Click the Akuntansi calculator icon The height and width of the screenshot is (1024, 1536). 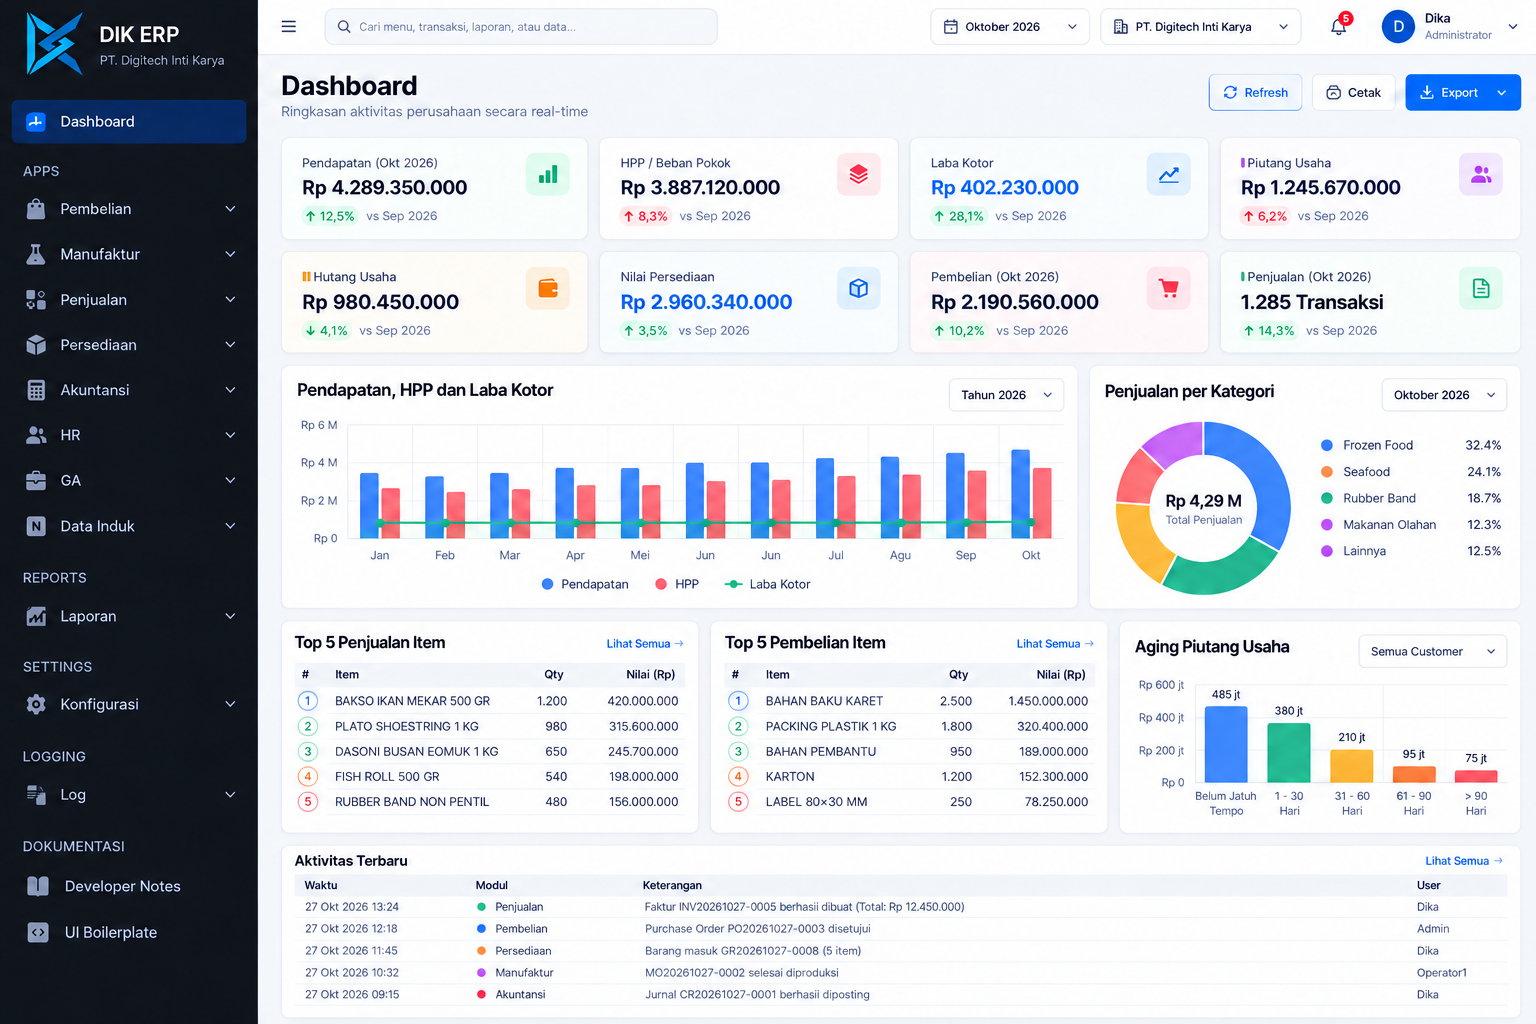pos(36,390)
